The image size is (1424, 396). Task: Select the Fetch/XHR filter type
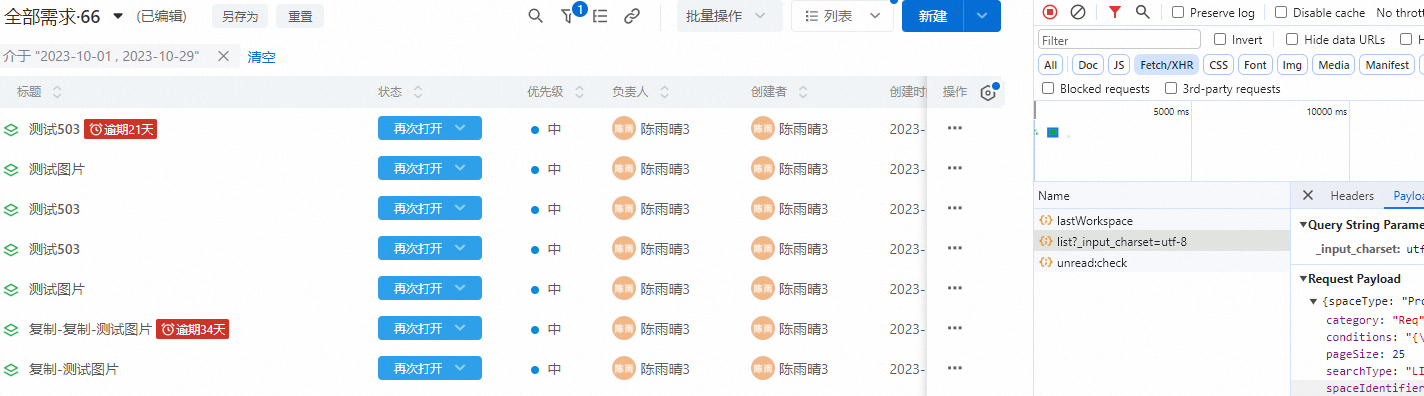tap(1167, 65)
